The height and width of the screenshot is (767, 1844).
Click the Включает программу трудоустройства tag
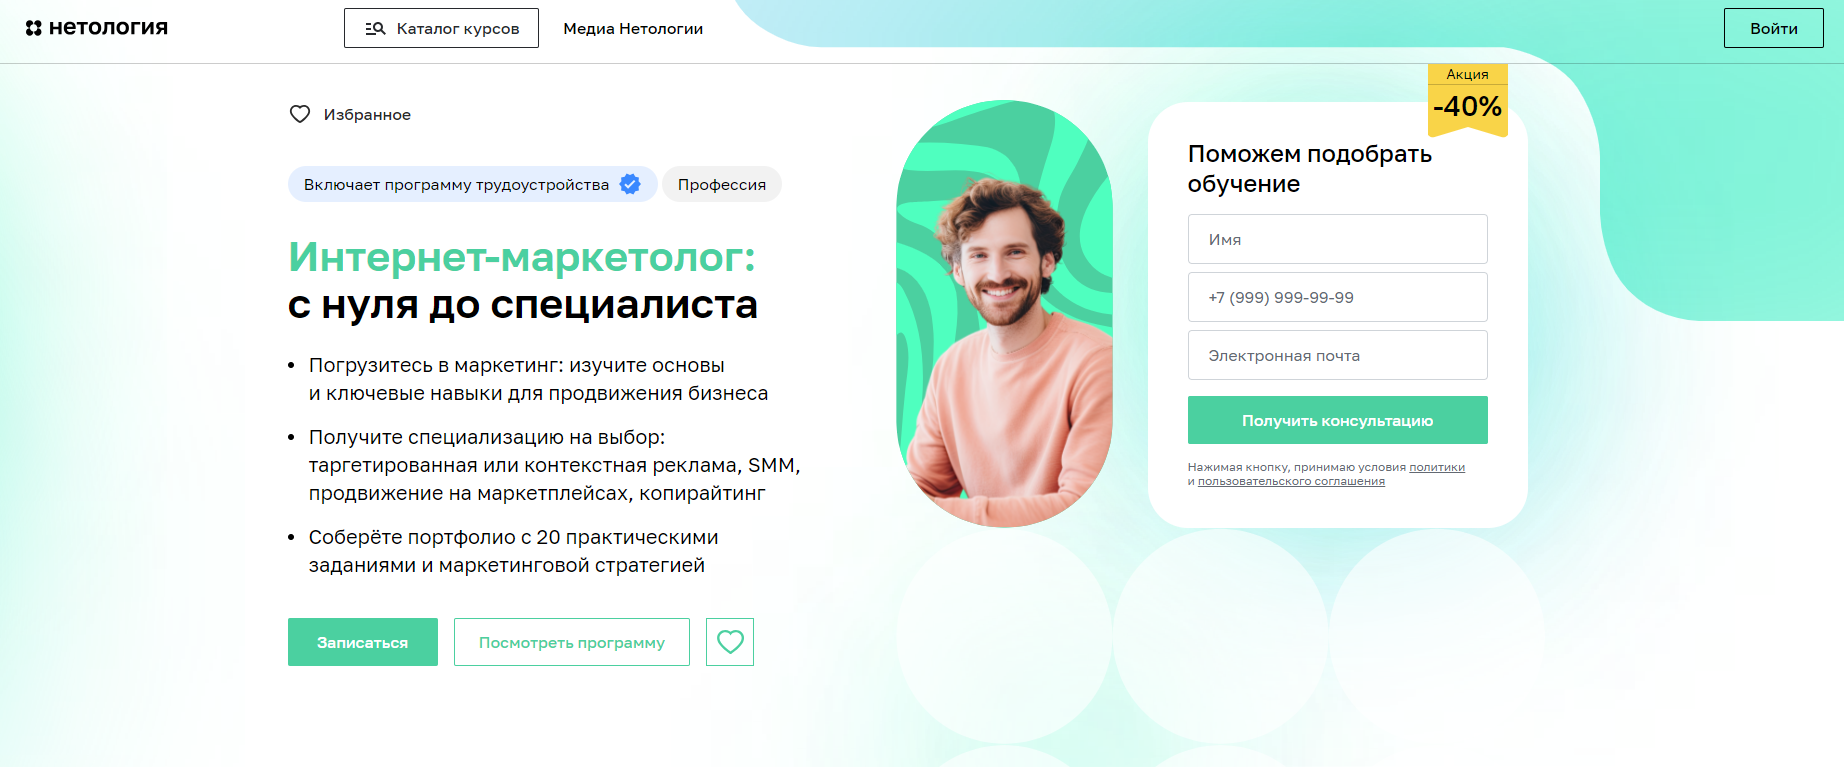[x=472, y=184]
